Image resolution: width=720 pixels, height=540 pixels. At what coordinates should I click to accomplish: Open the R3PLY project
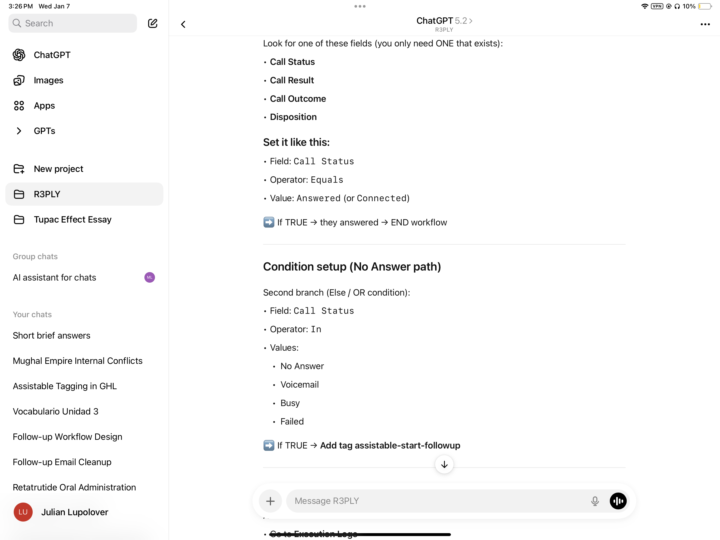click(84, 194)
